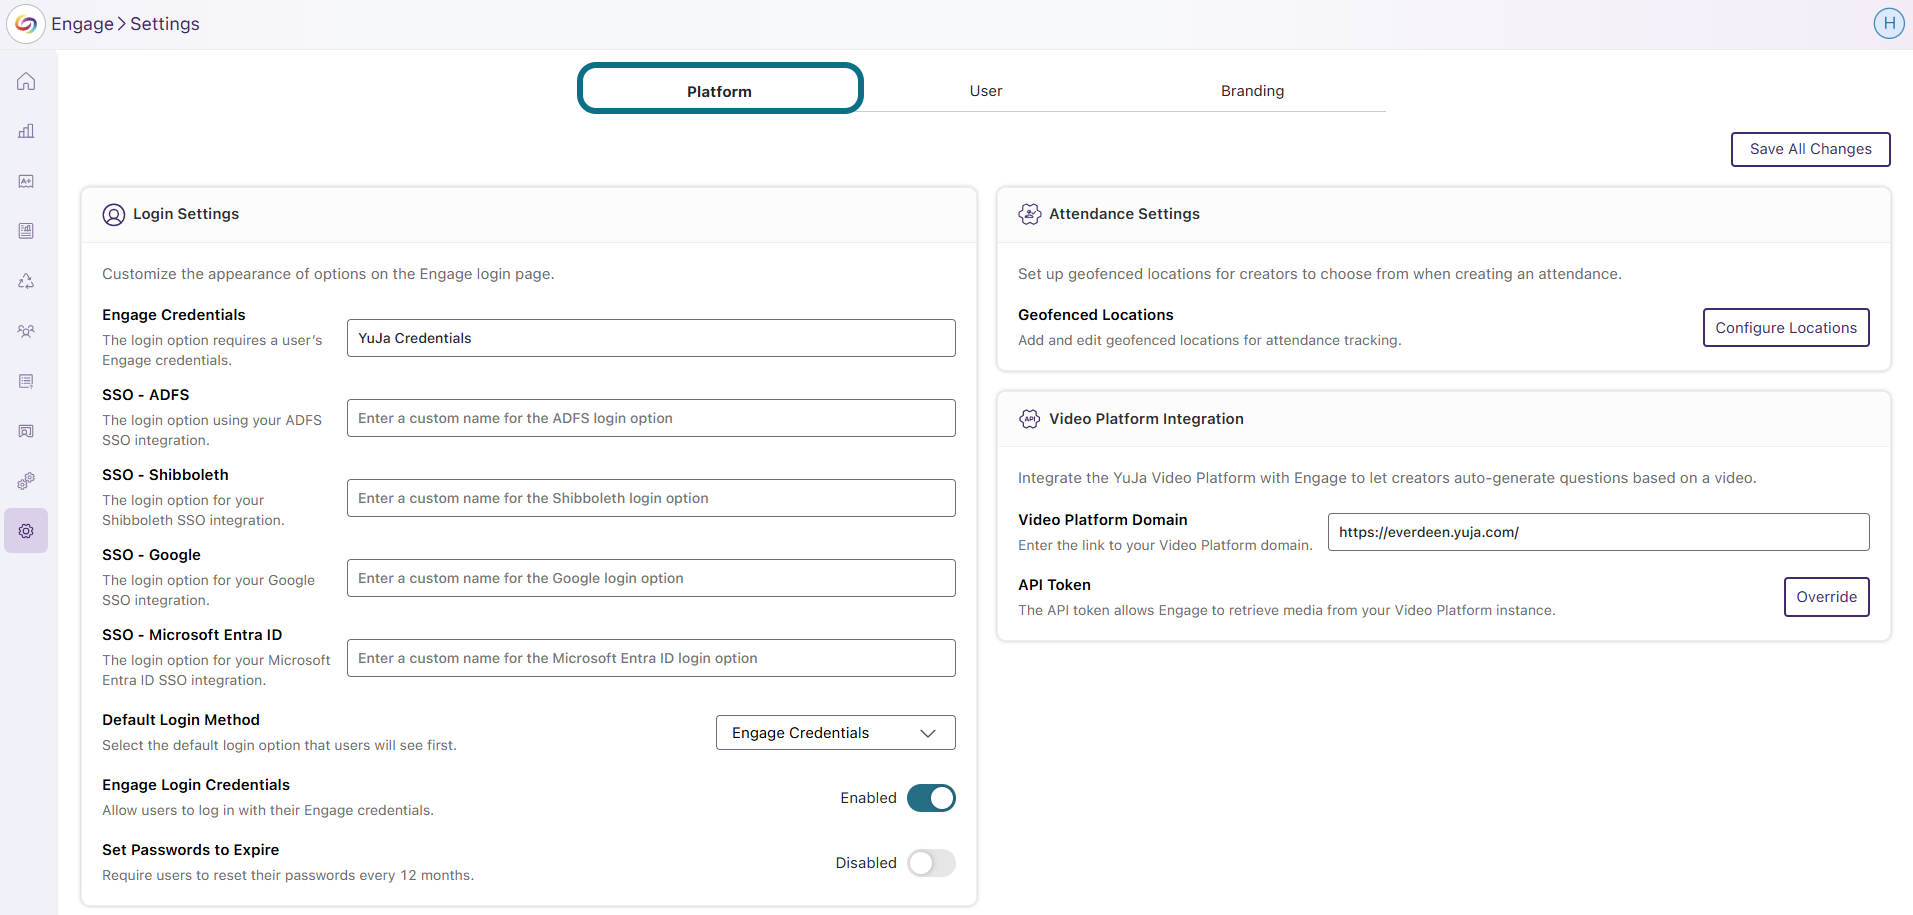The width and height of the screenshot is (1913, 915).
Task: Click the "Video Platform Integration" heading
Action: click(x=1146, y=419)
